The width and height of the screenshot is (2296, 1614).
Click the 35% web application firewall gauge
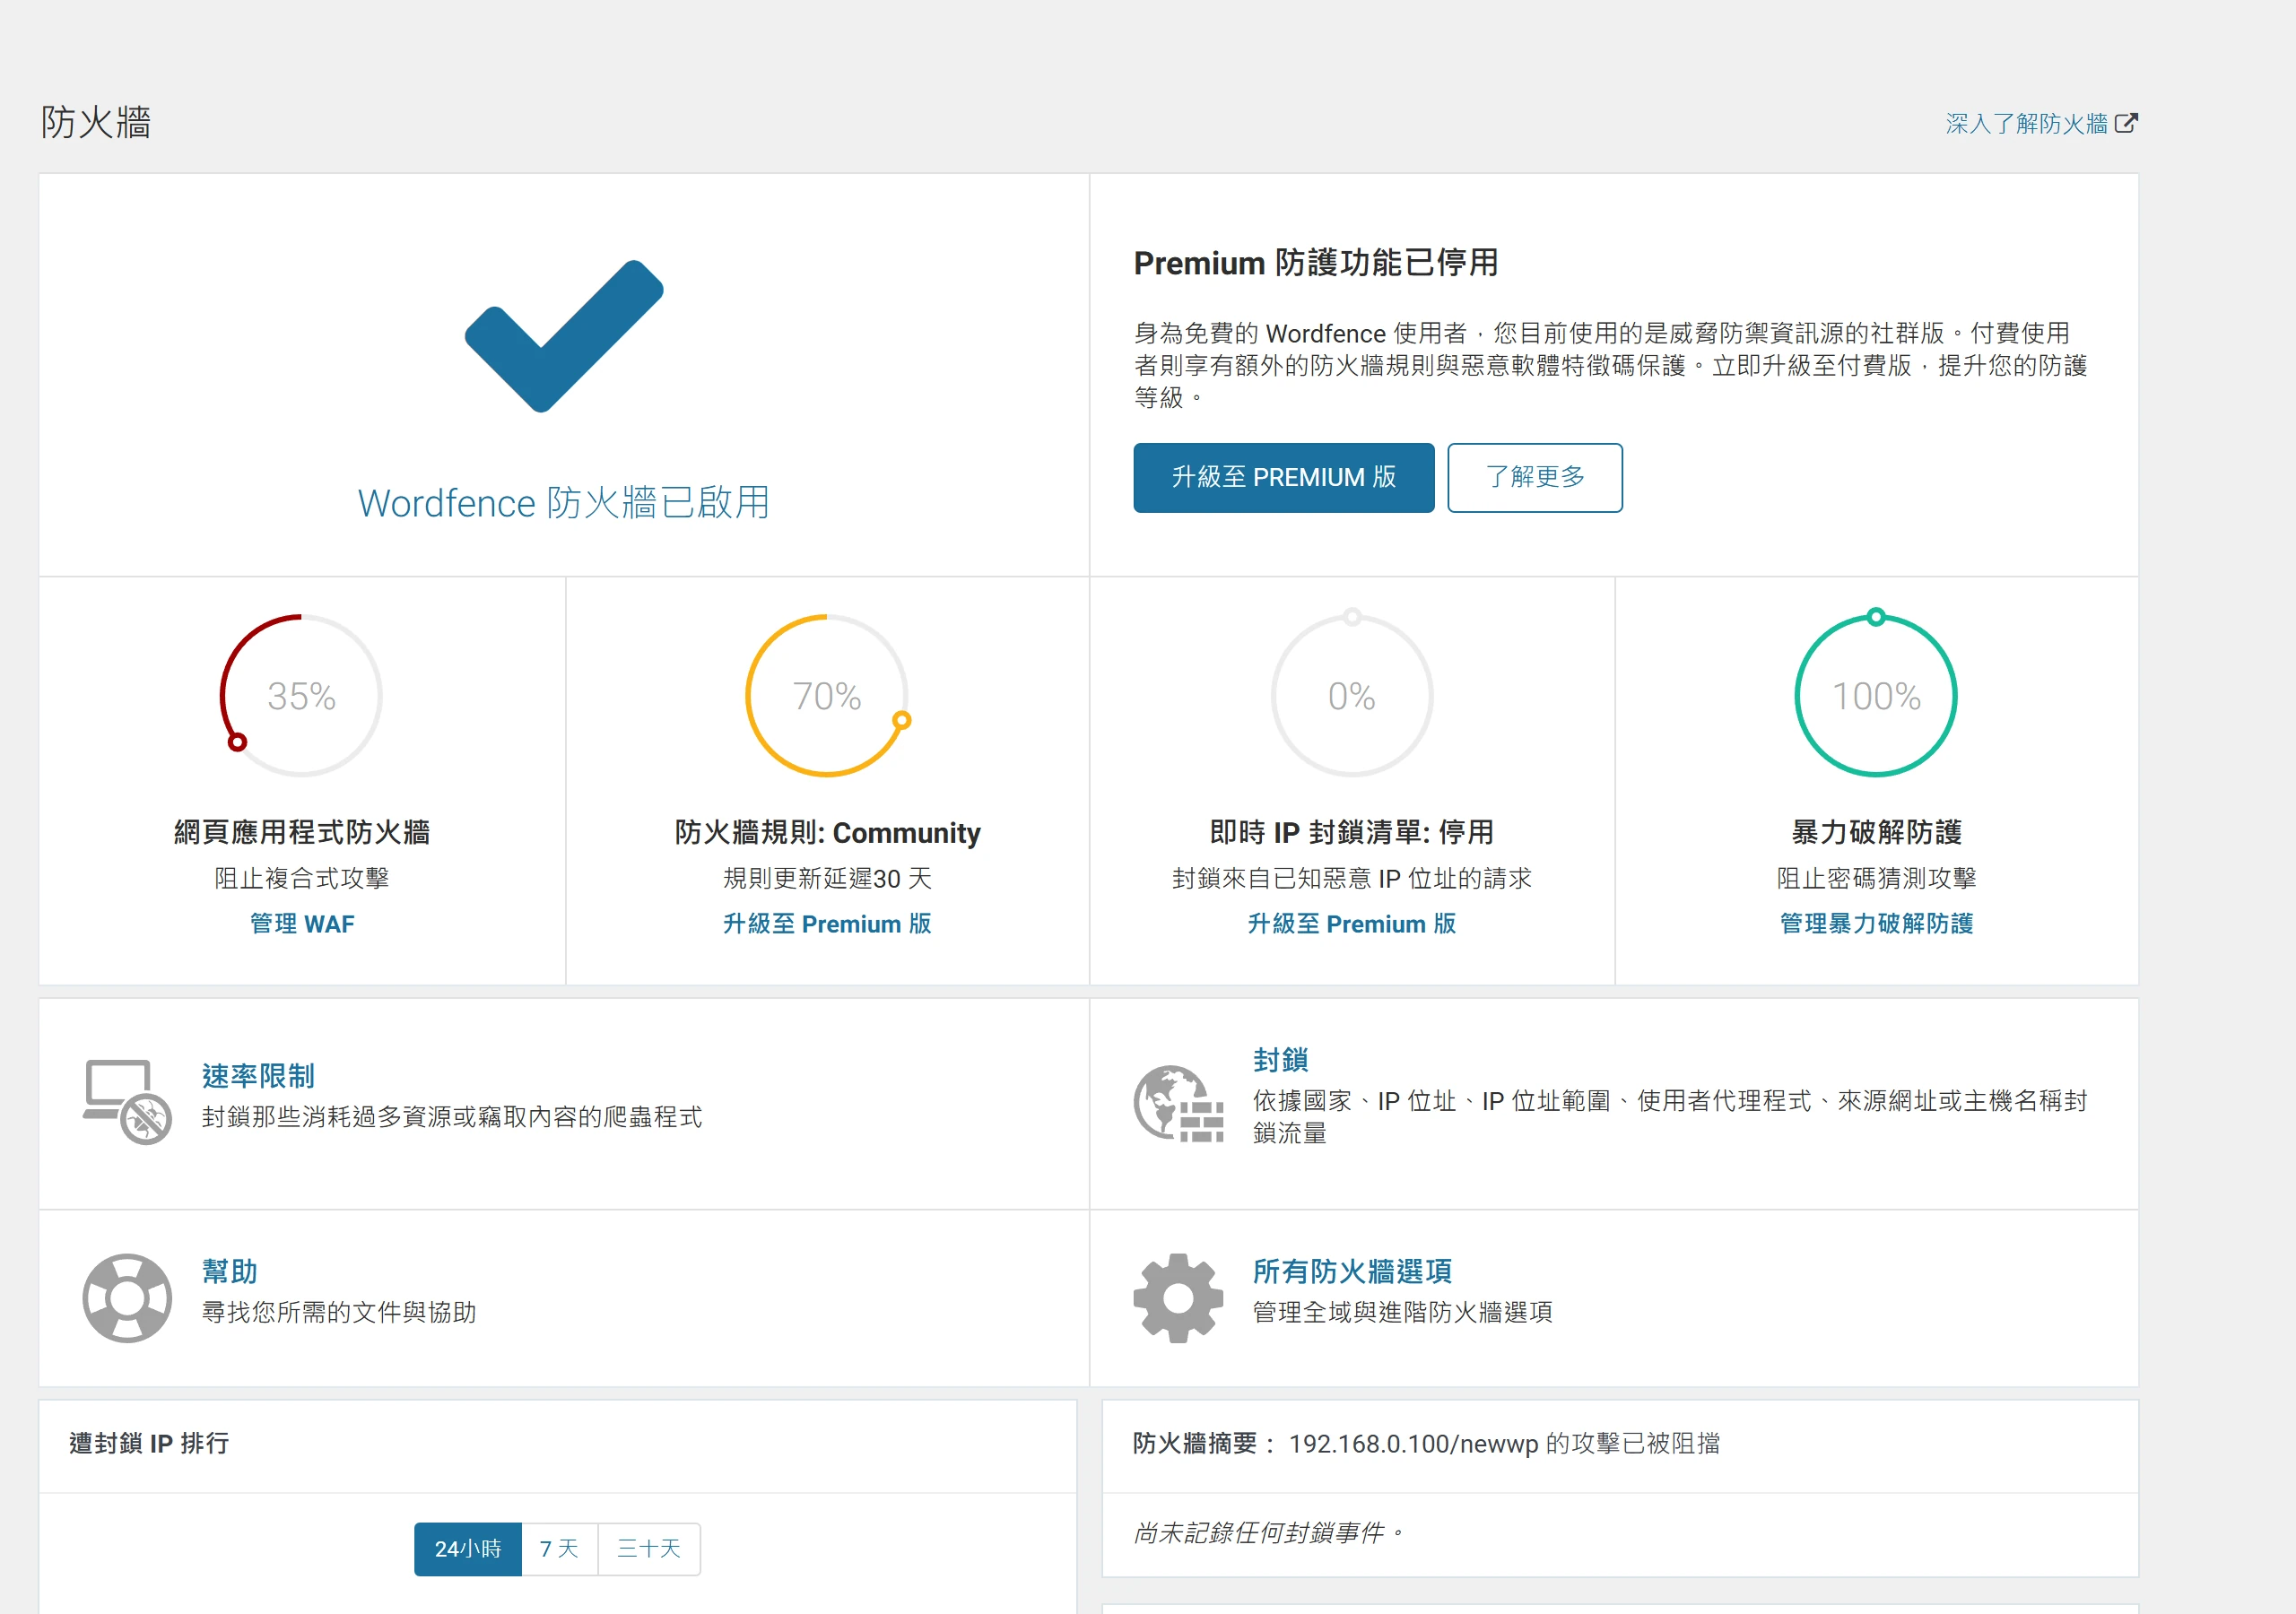tap(301, 695)
